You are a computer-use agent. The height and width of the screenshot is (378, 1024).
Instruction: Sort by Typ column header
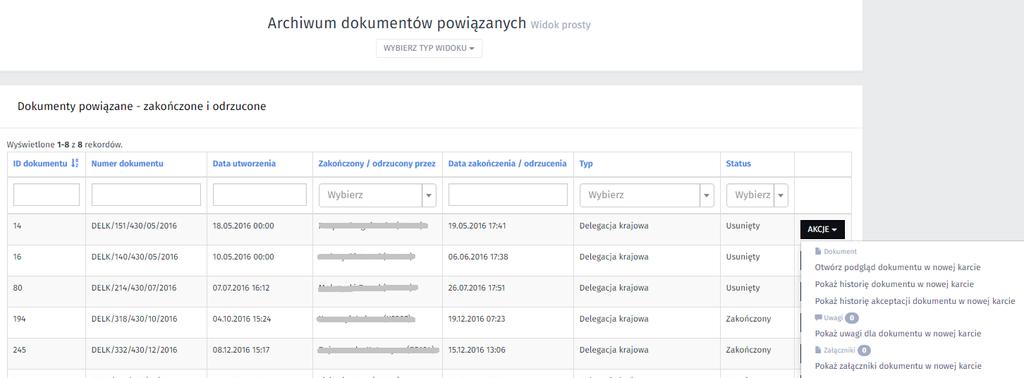(586, 164)
